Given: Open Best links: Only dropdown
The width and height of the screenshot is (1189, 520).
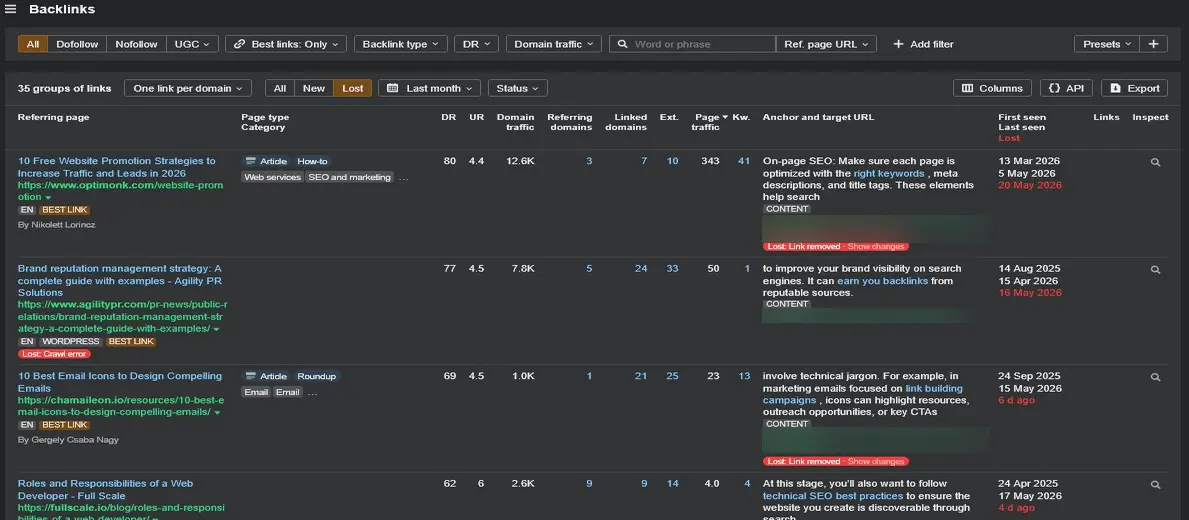Looking at the screenshot, I should 286,44.
